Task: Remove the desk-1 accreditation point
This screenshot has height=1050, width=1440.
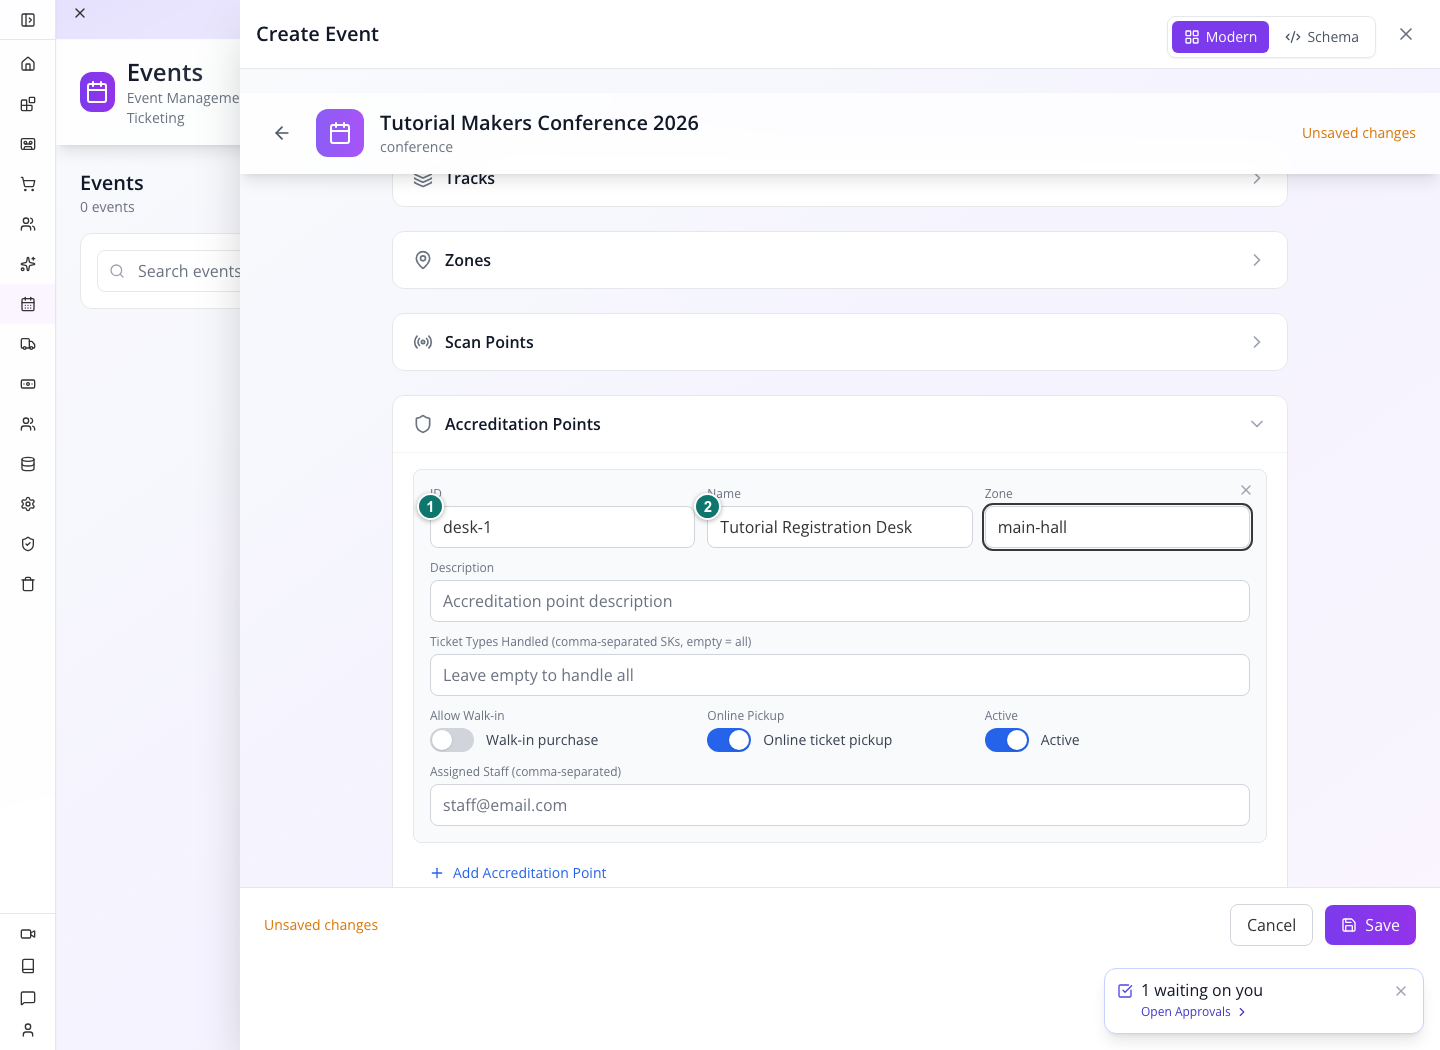Action: pyautogui.click(x=1246, y=490)
